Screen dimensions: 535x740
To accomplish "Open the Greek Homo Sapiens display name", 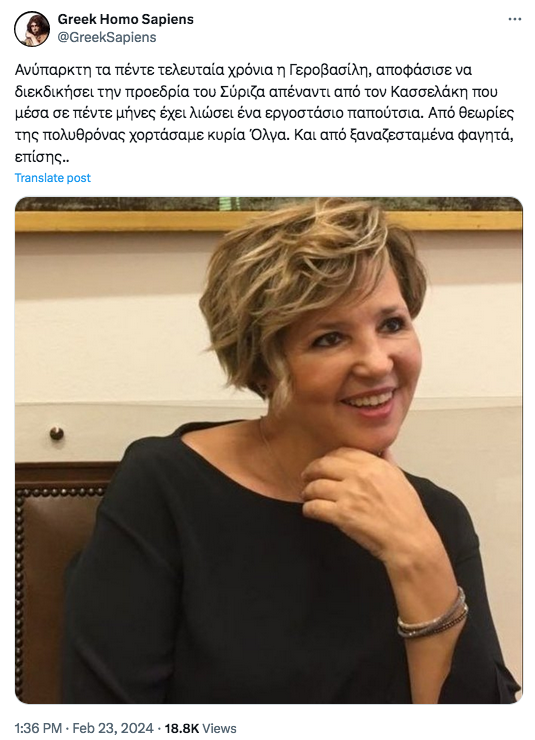I will coord(125,19).
